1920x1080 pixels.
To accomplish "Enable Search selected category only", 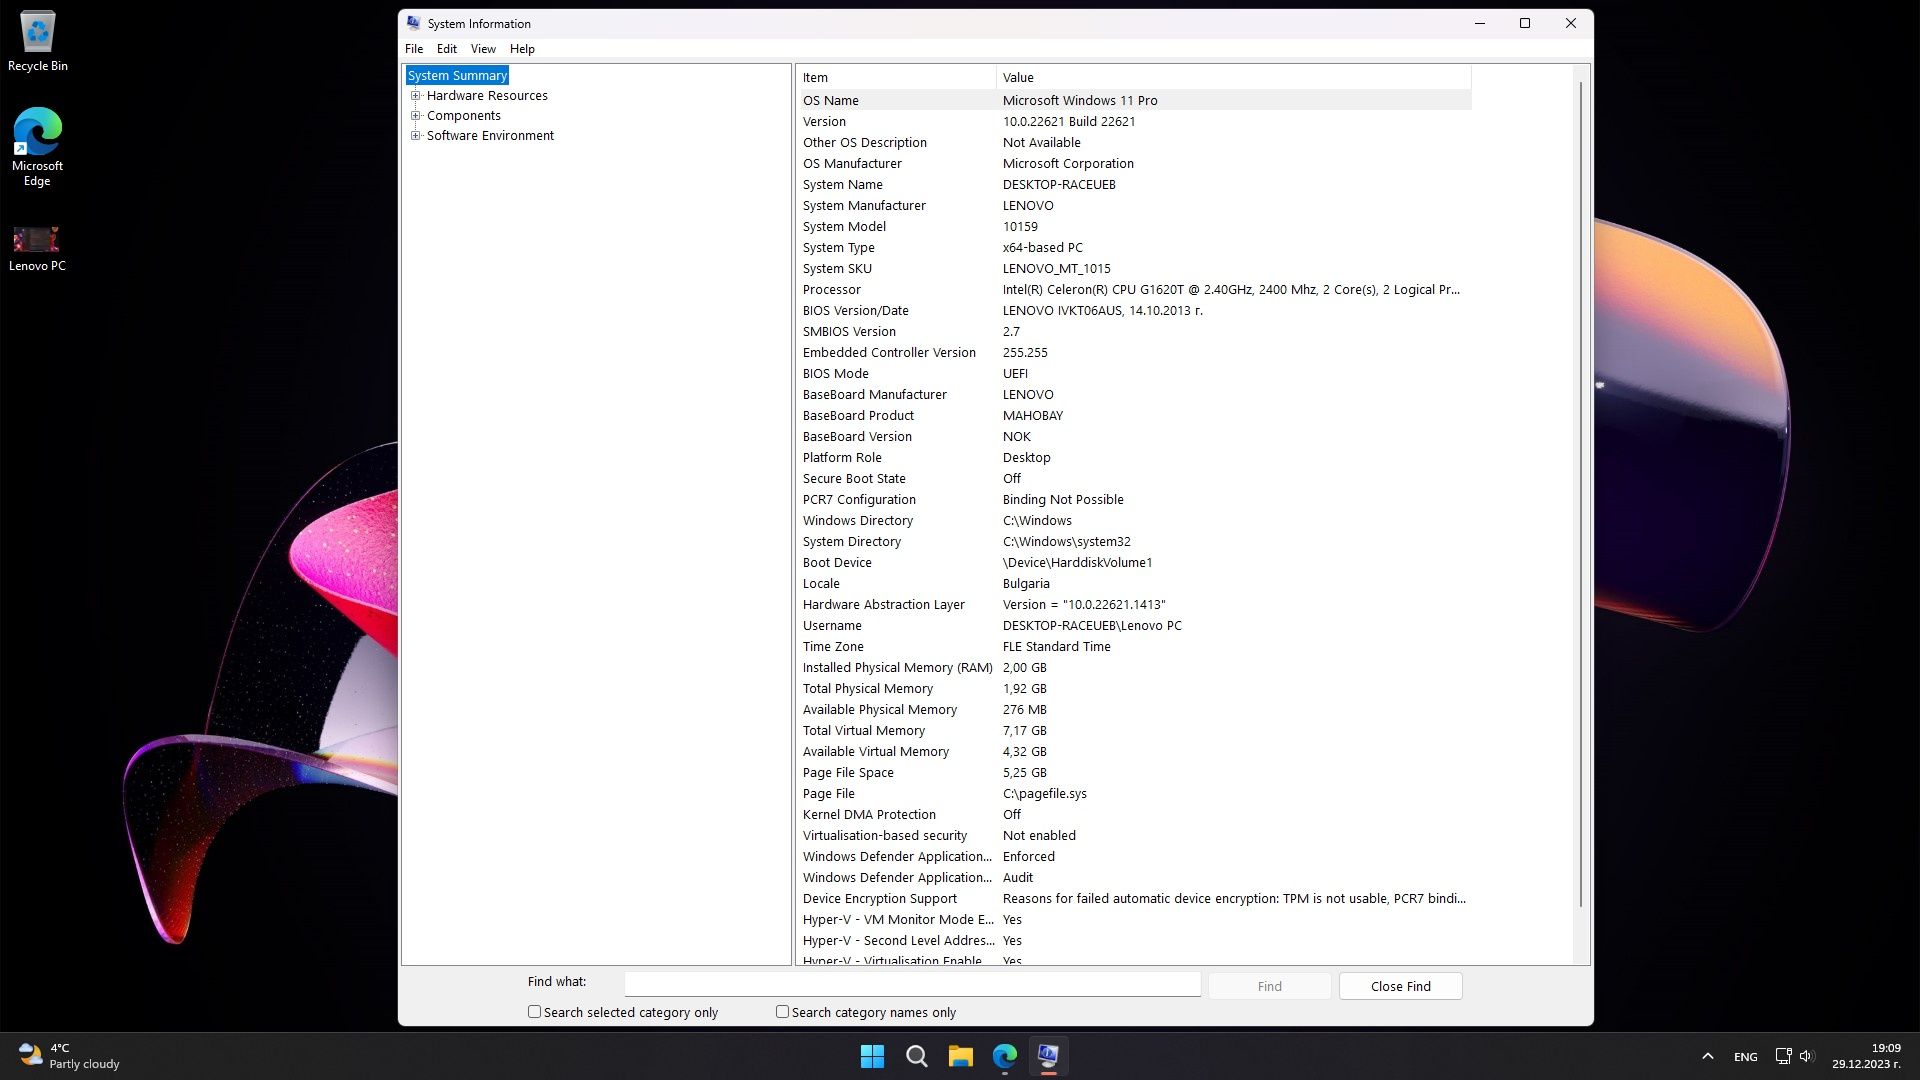I will coord(534,1012).
